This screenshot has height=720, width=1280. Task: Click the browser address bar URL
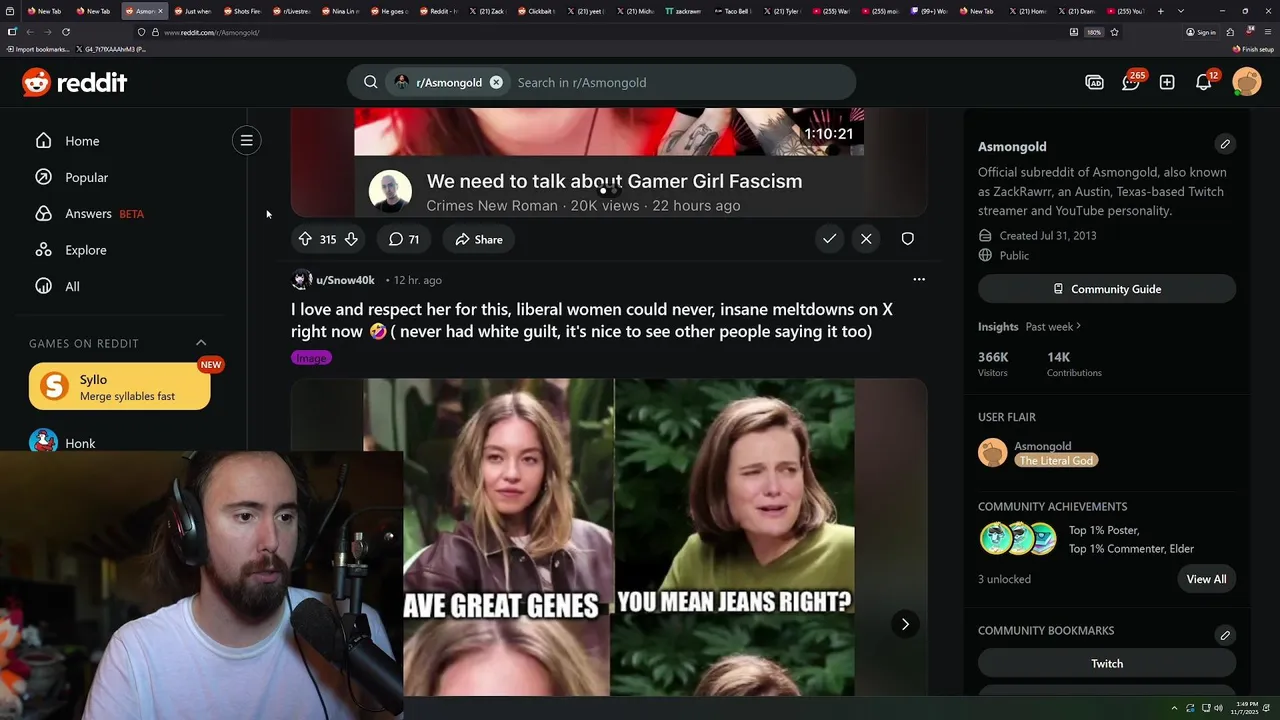point(212,32)
